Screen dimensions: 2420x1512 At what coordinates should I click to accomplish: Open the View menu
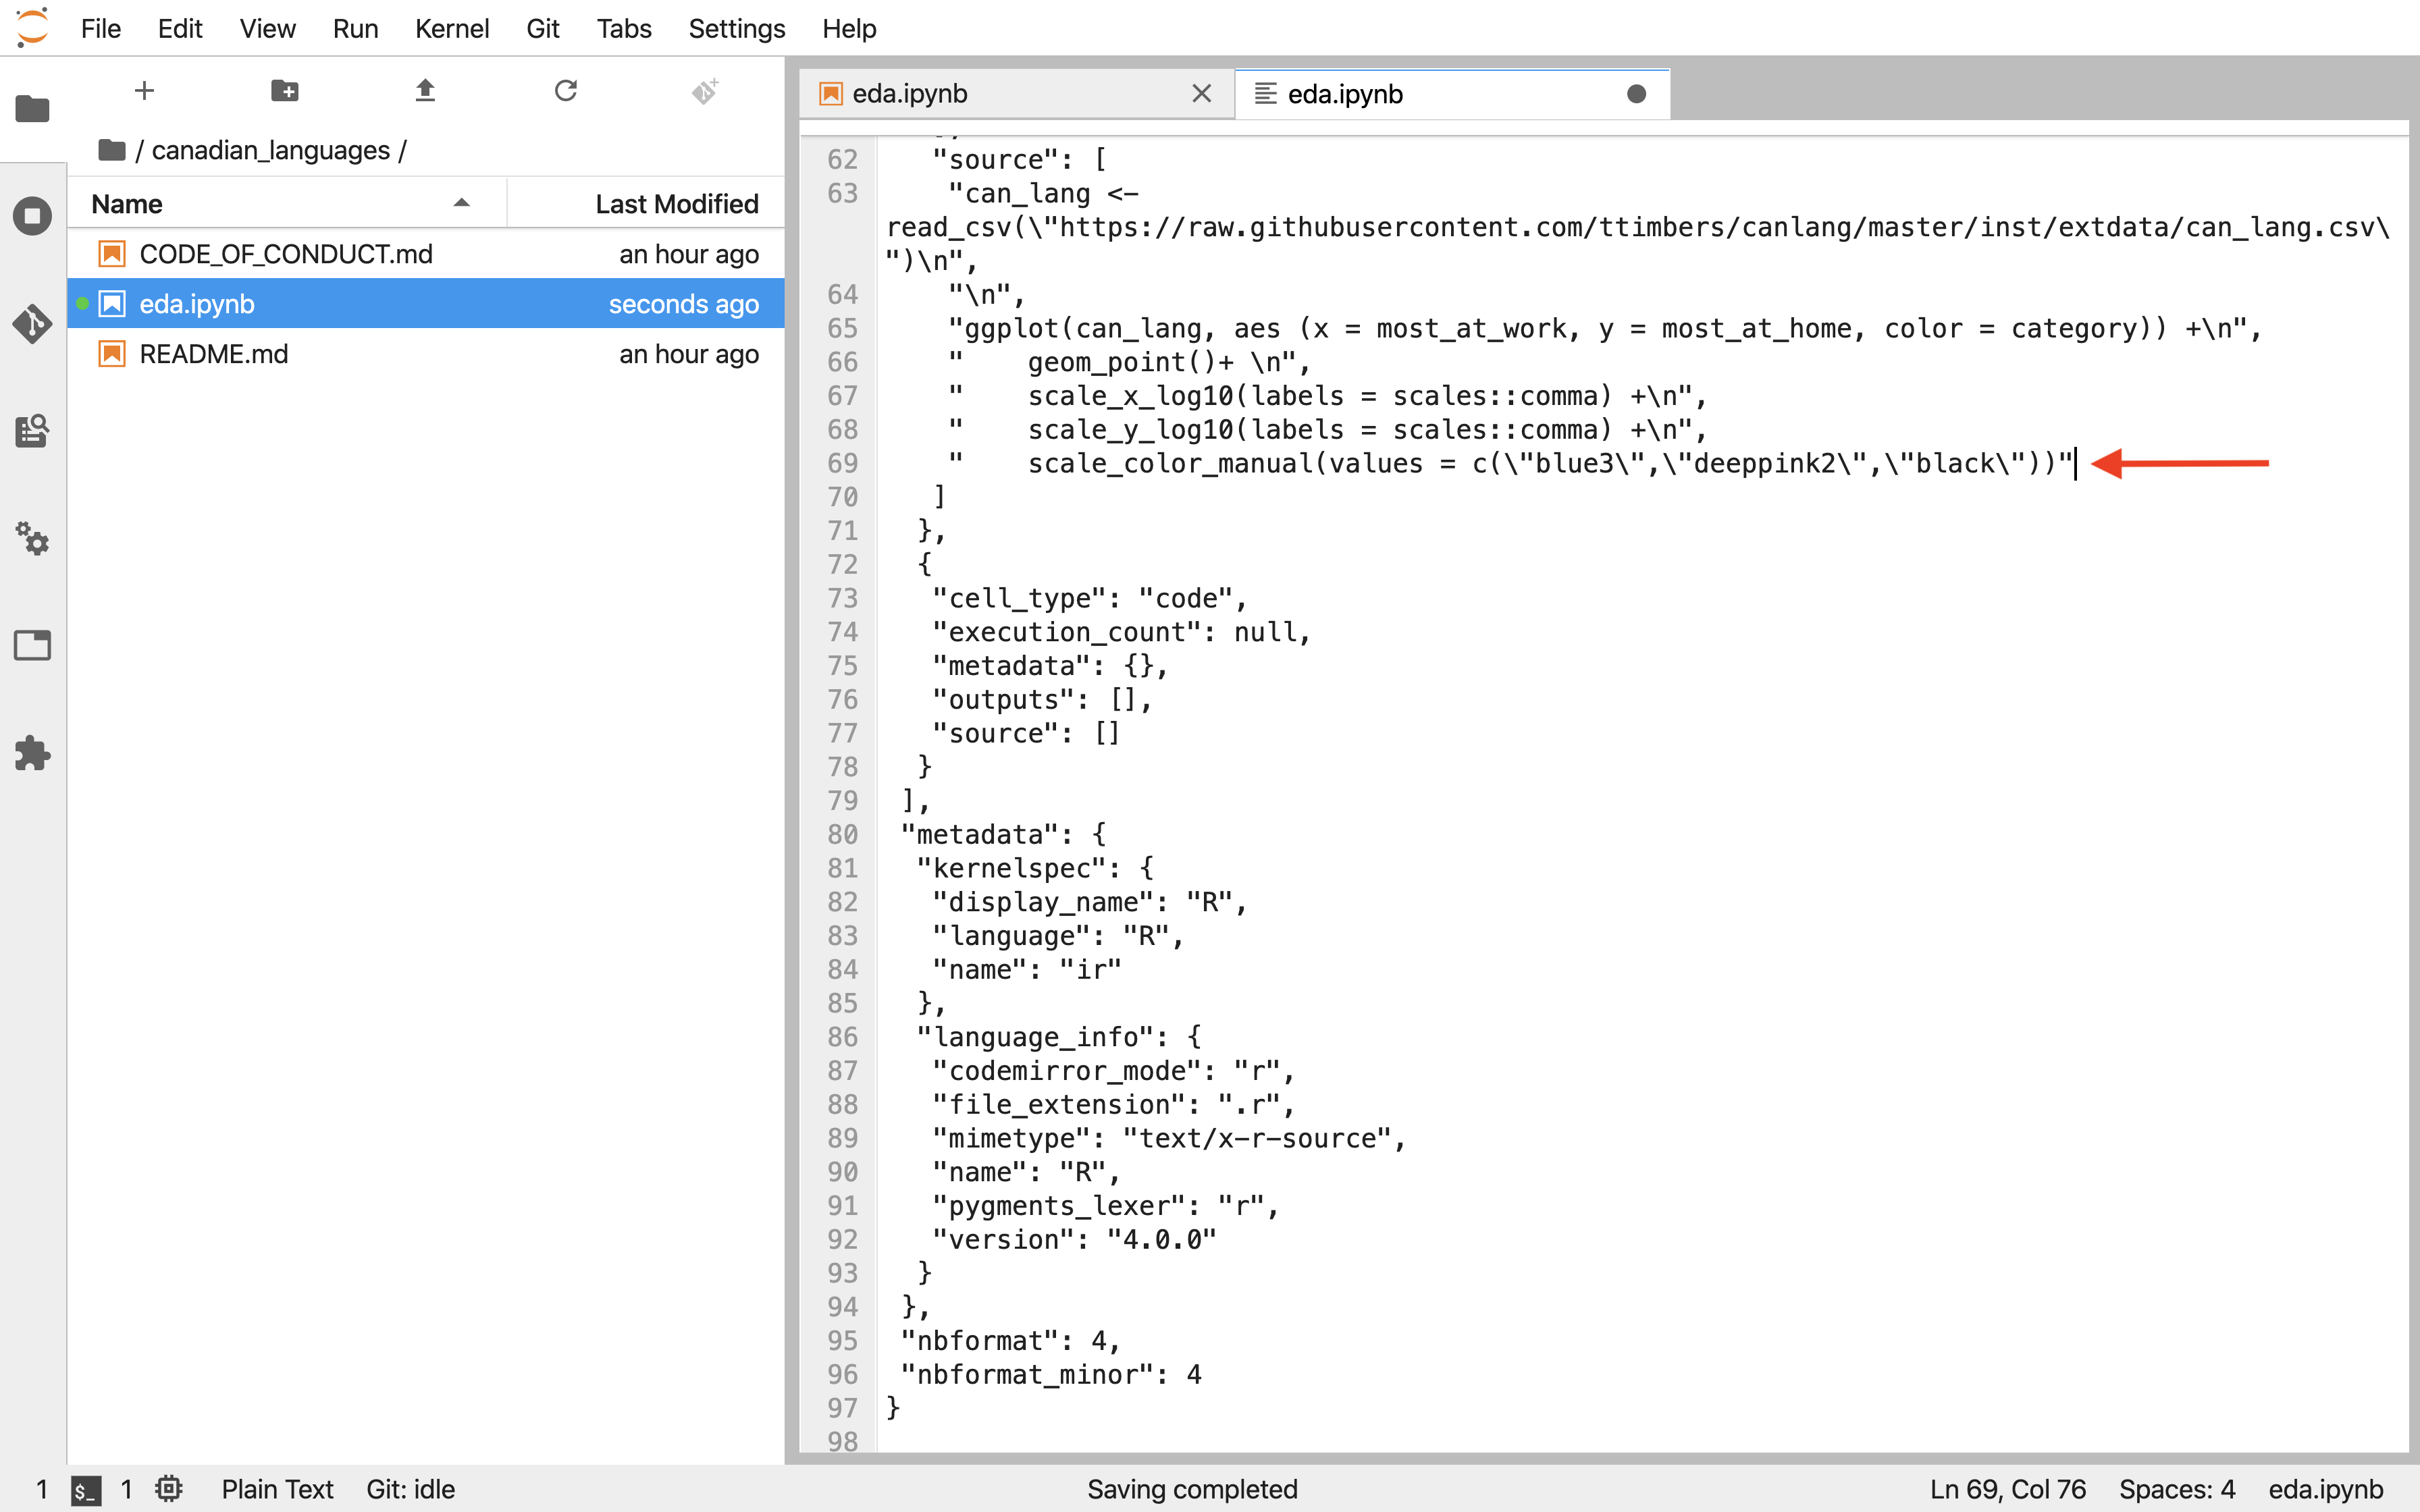click(267, 28)
